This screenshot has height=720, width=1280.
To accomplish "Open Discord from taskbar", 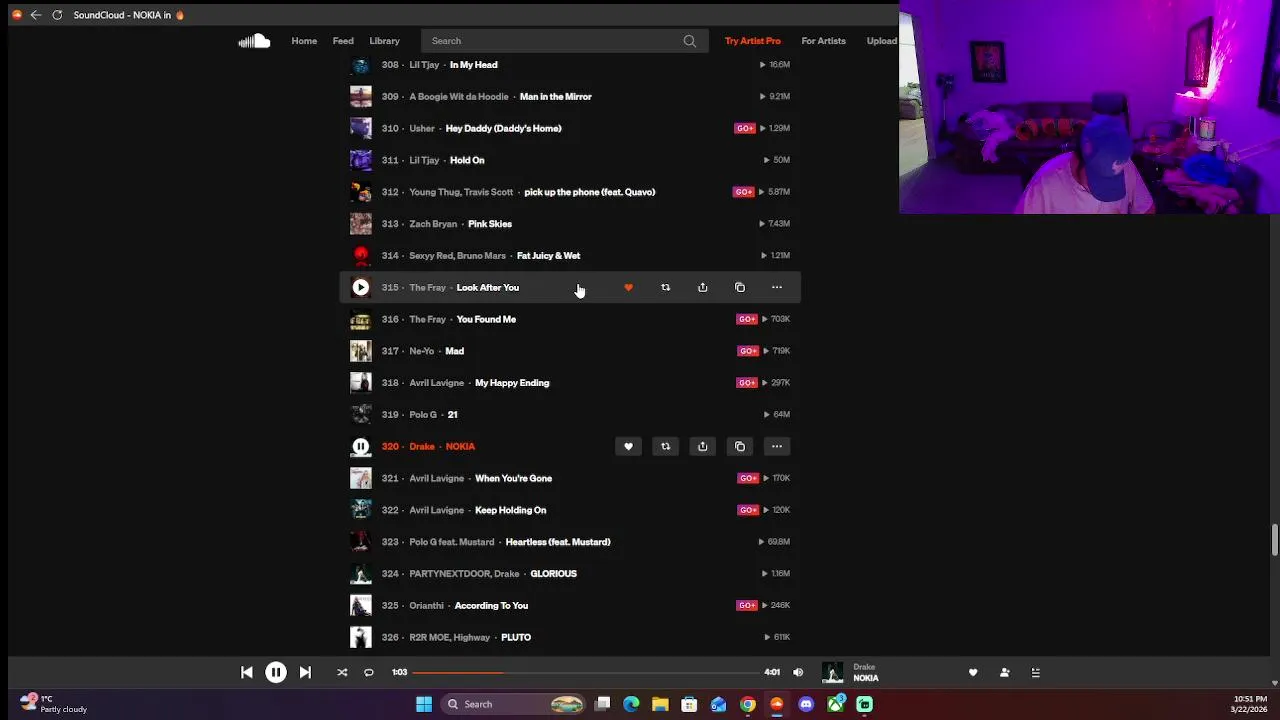I will click(x=806, y=705).
